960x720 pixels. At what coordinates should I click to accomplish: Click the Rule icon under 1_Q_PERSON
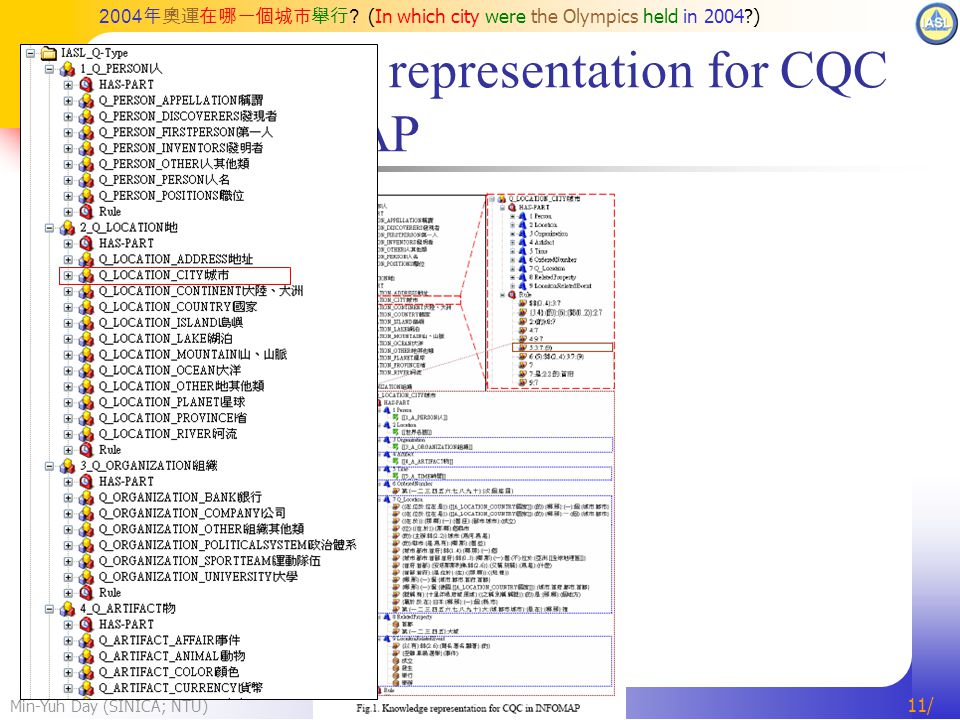[x=86, y=212]
